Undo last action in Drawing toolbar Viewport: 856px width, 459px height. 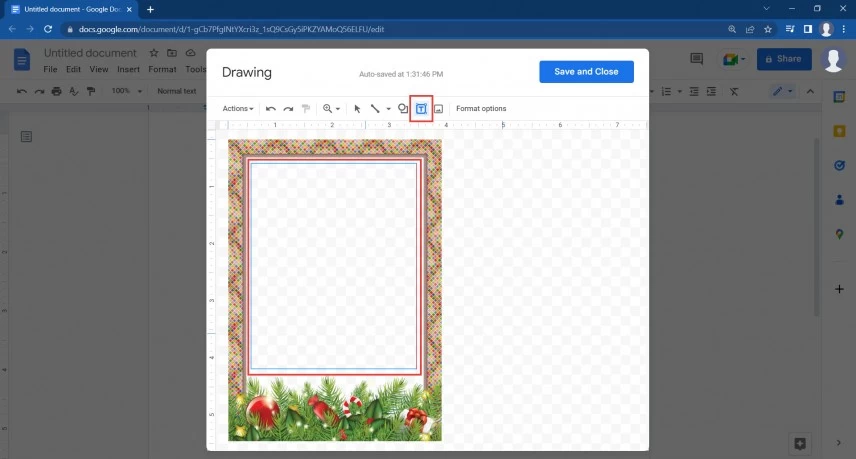coord(271,108)
